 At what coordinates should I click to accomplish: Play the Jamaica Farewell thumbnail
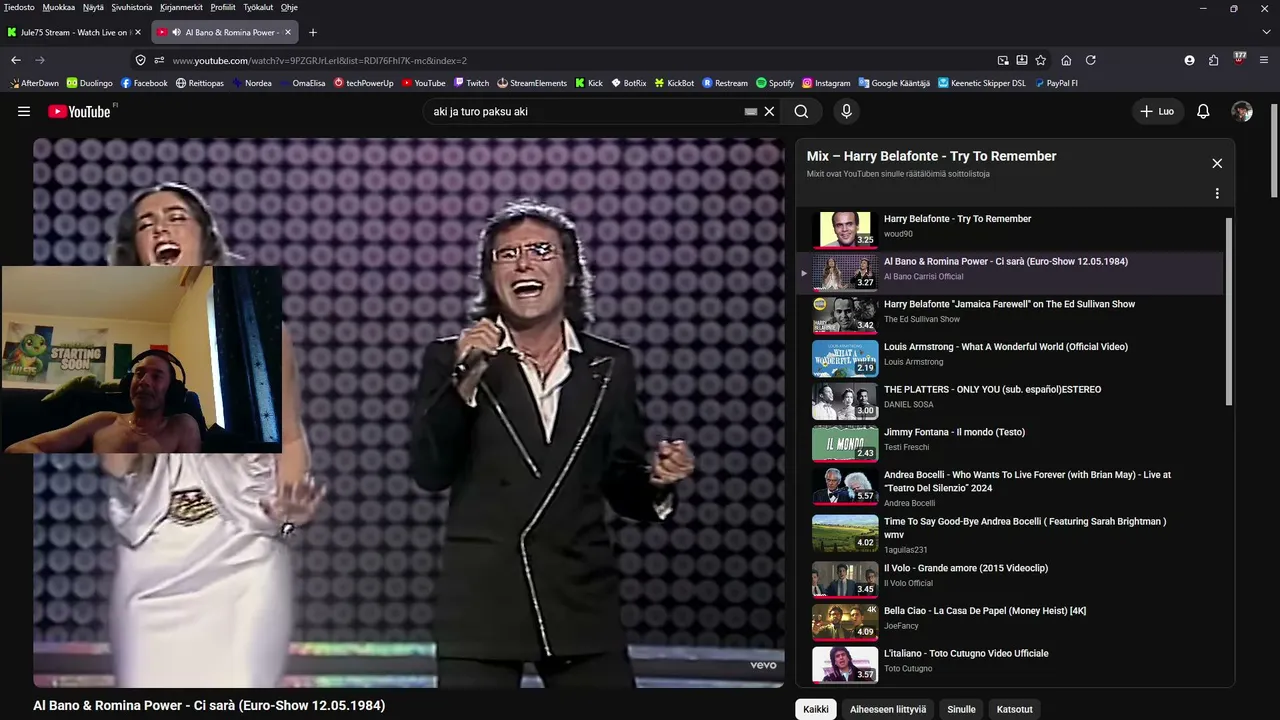845,314
